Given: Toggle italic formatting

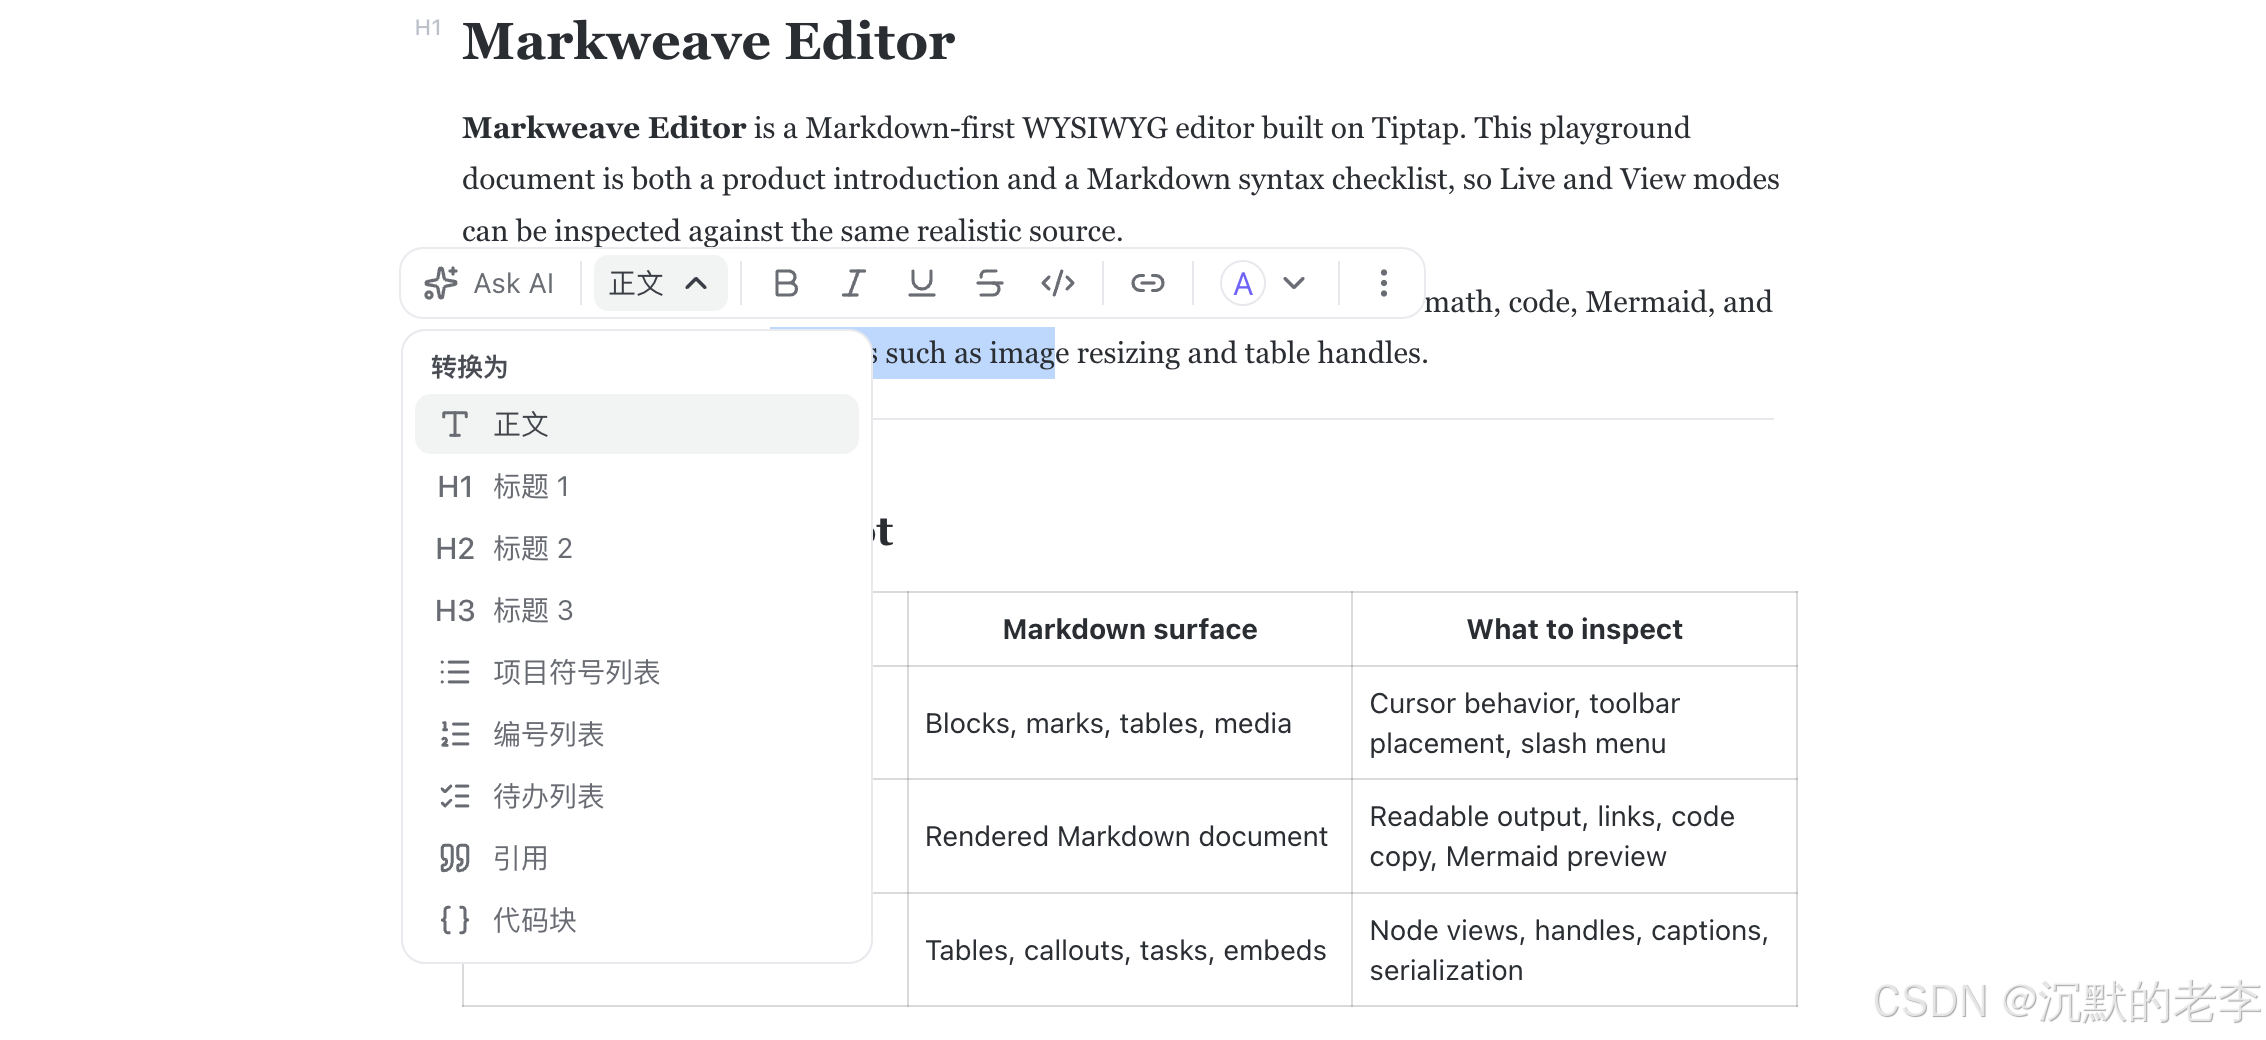Looking at the screenshot, I should point(853,284).
